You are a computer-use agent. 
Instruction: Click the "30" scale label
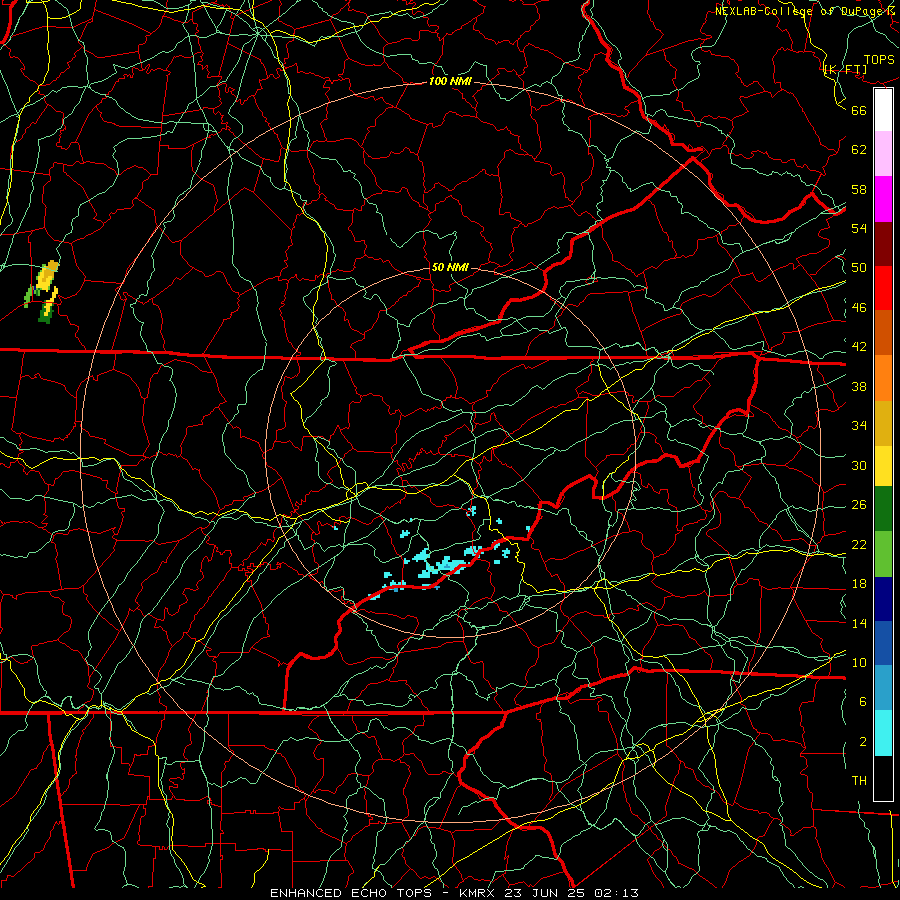click(x=859, y=465)
